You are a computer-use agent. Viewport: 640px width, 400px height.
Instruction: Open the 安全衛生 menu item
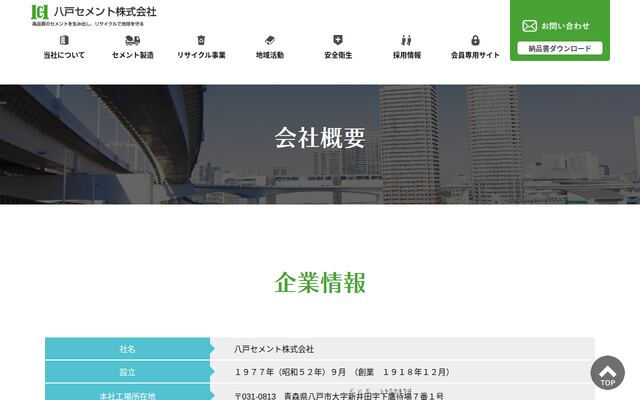click(338, 55)
